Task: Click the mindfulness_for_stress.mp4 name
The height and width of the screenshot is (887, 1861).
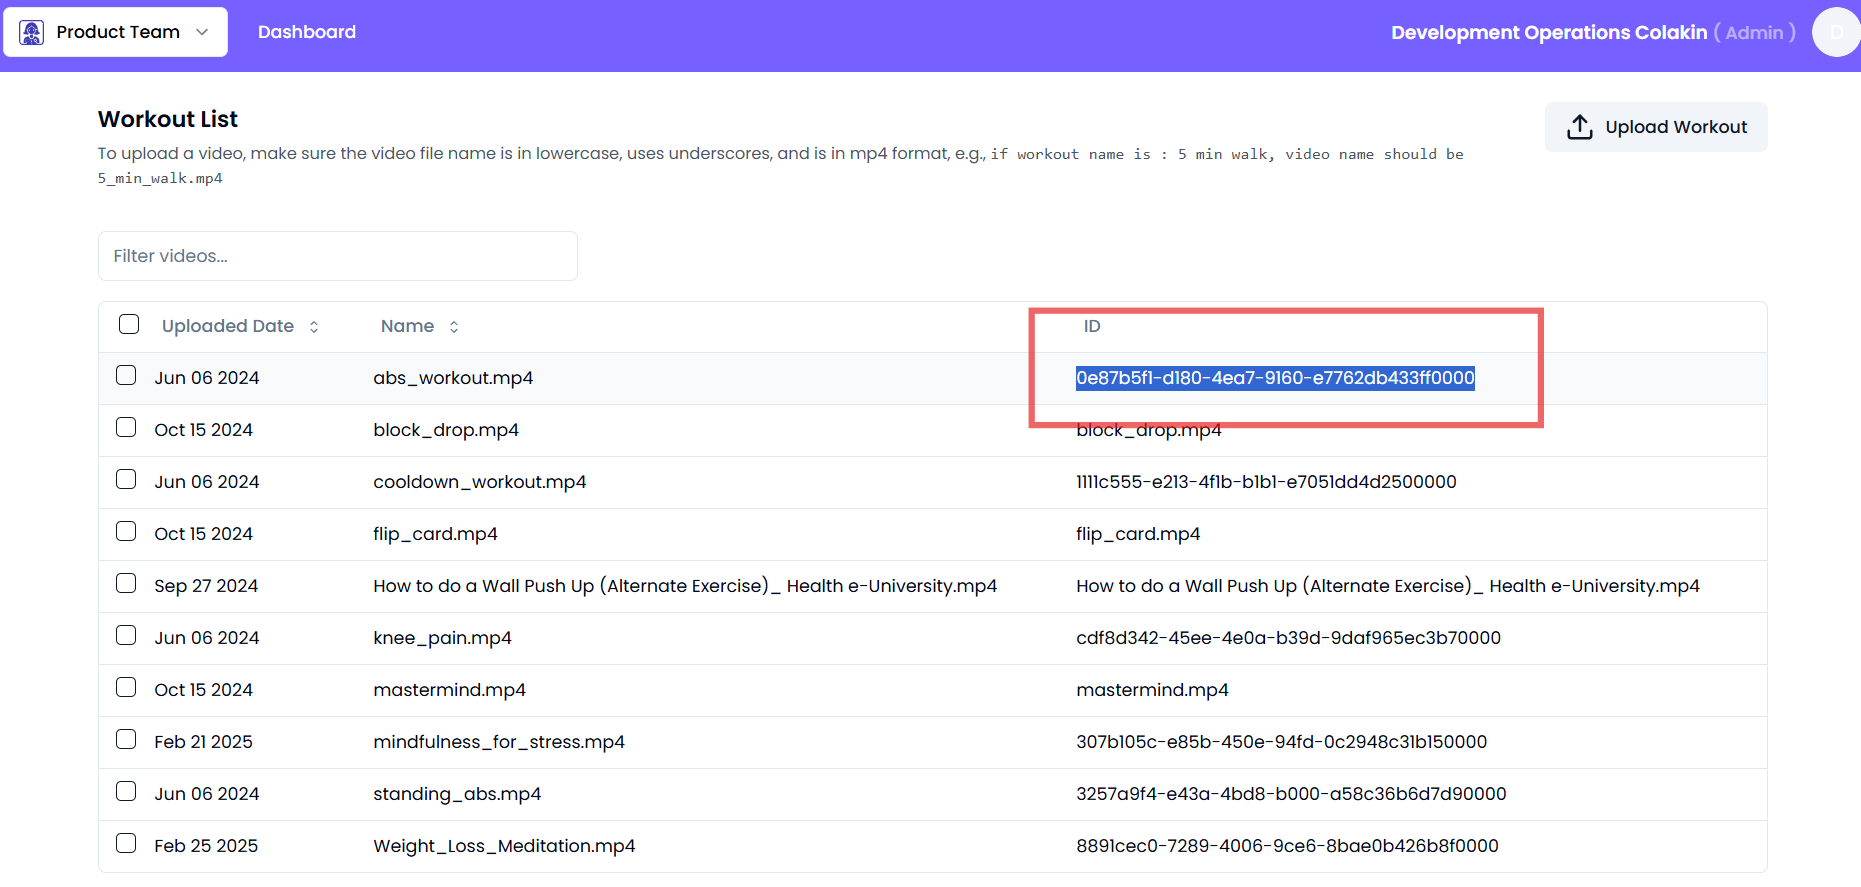Action: pos(498,742)
